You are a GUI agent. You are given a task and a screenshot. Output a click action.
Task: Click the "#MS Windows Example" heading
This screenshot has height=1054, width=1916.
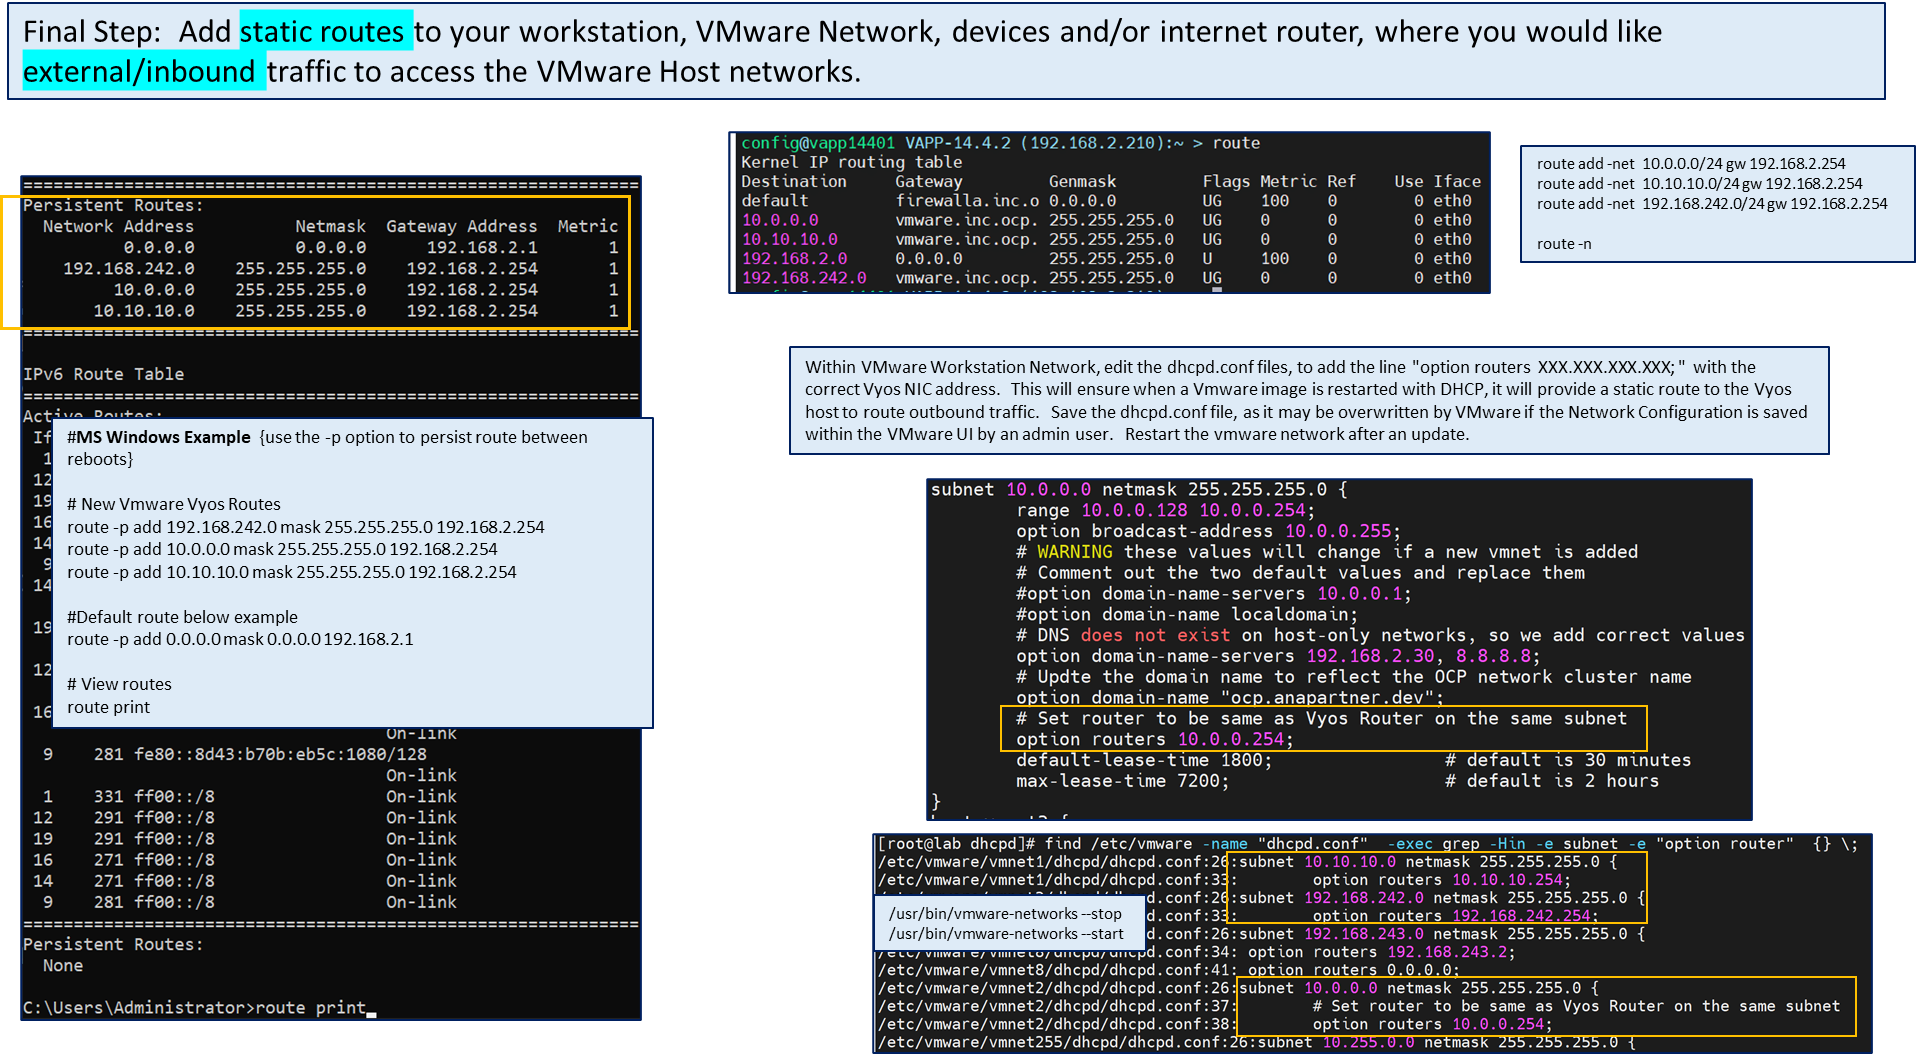click(159, 437)
